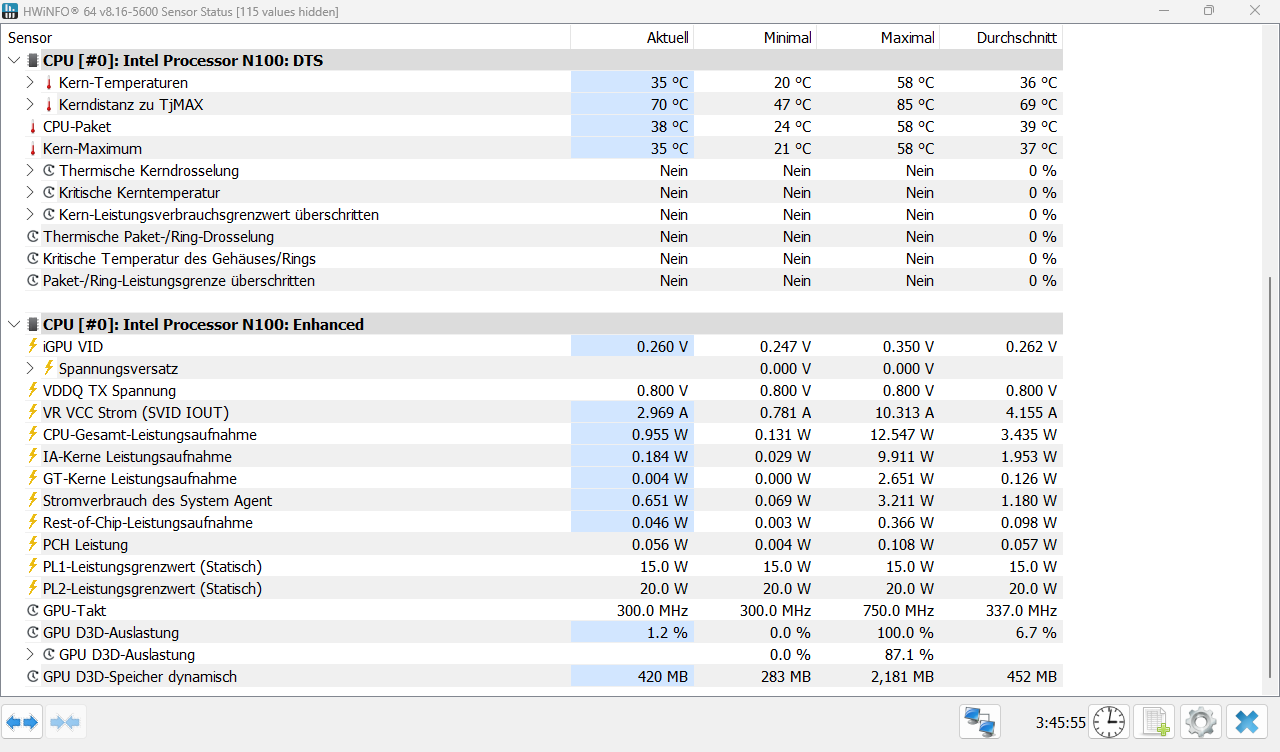Collapse the CPU N100 Enhanced sensor group
This screenshot has width=1280, height=752.
click(x=13, y=325)
